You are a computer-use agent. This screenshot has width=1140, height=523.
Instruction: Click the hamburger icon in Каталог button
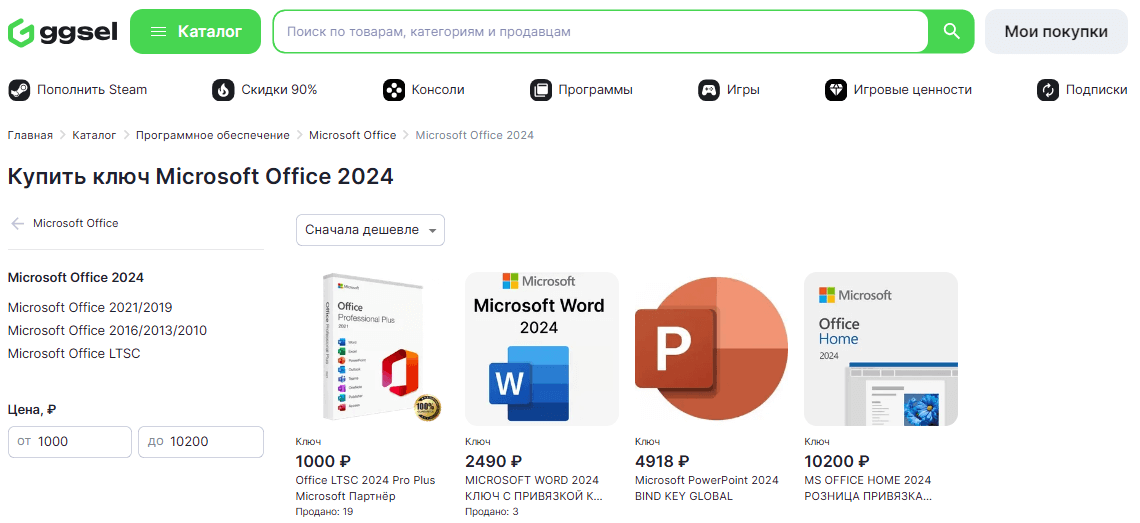(158, 32)
